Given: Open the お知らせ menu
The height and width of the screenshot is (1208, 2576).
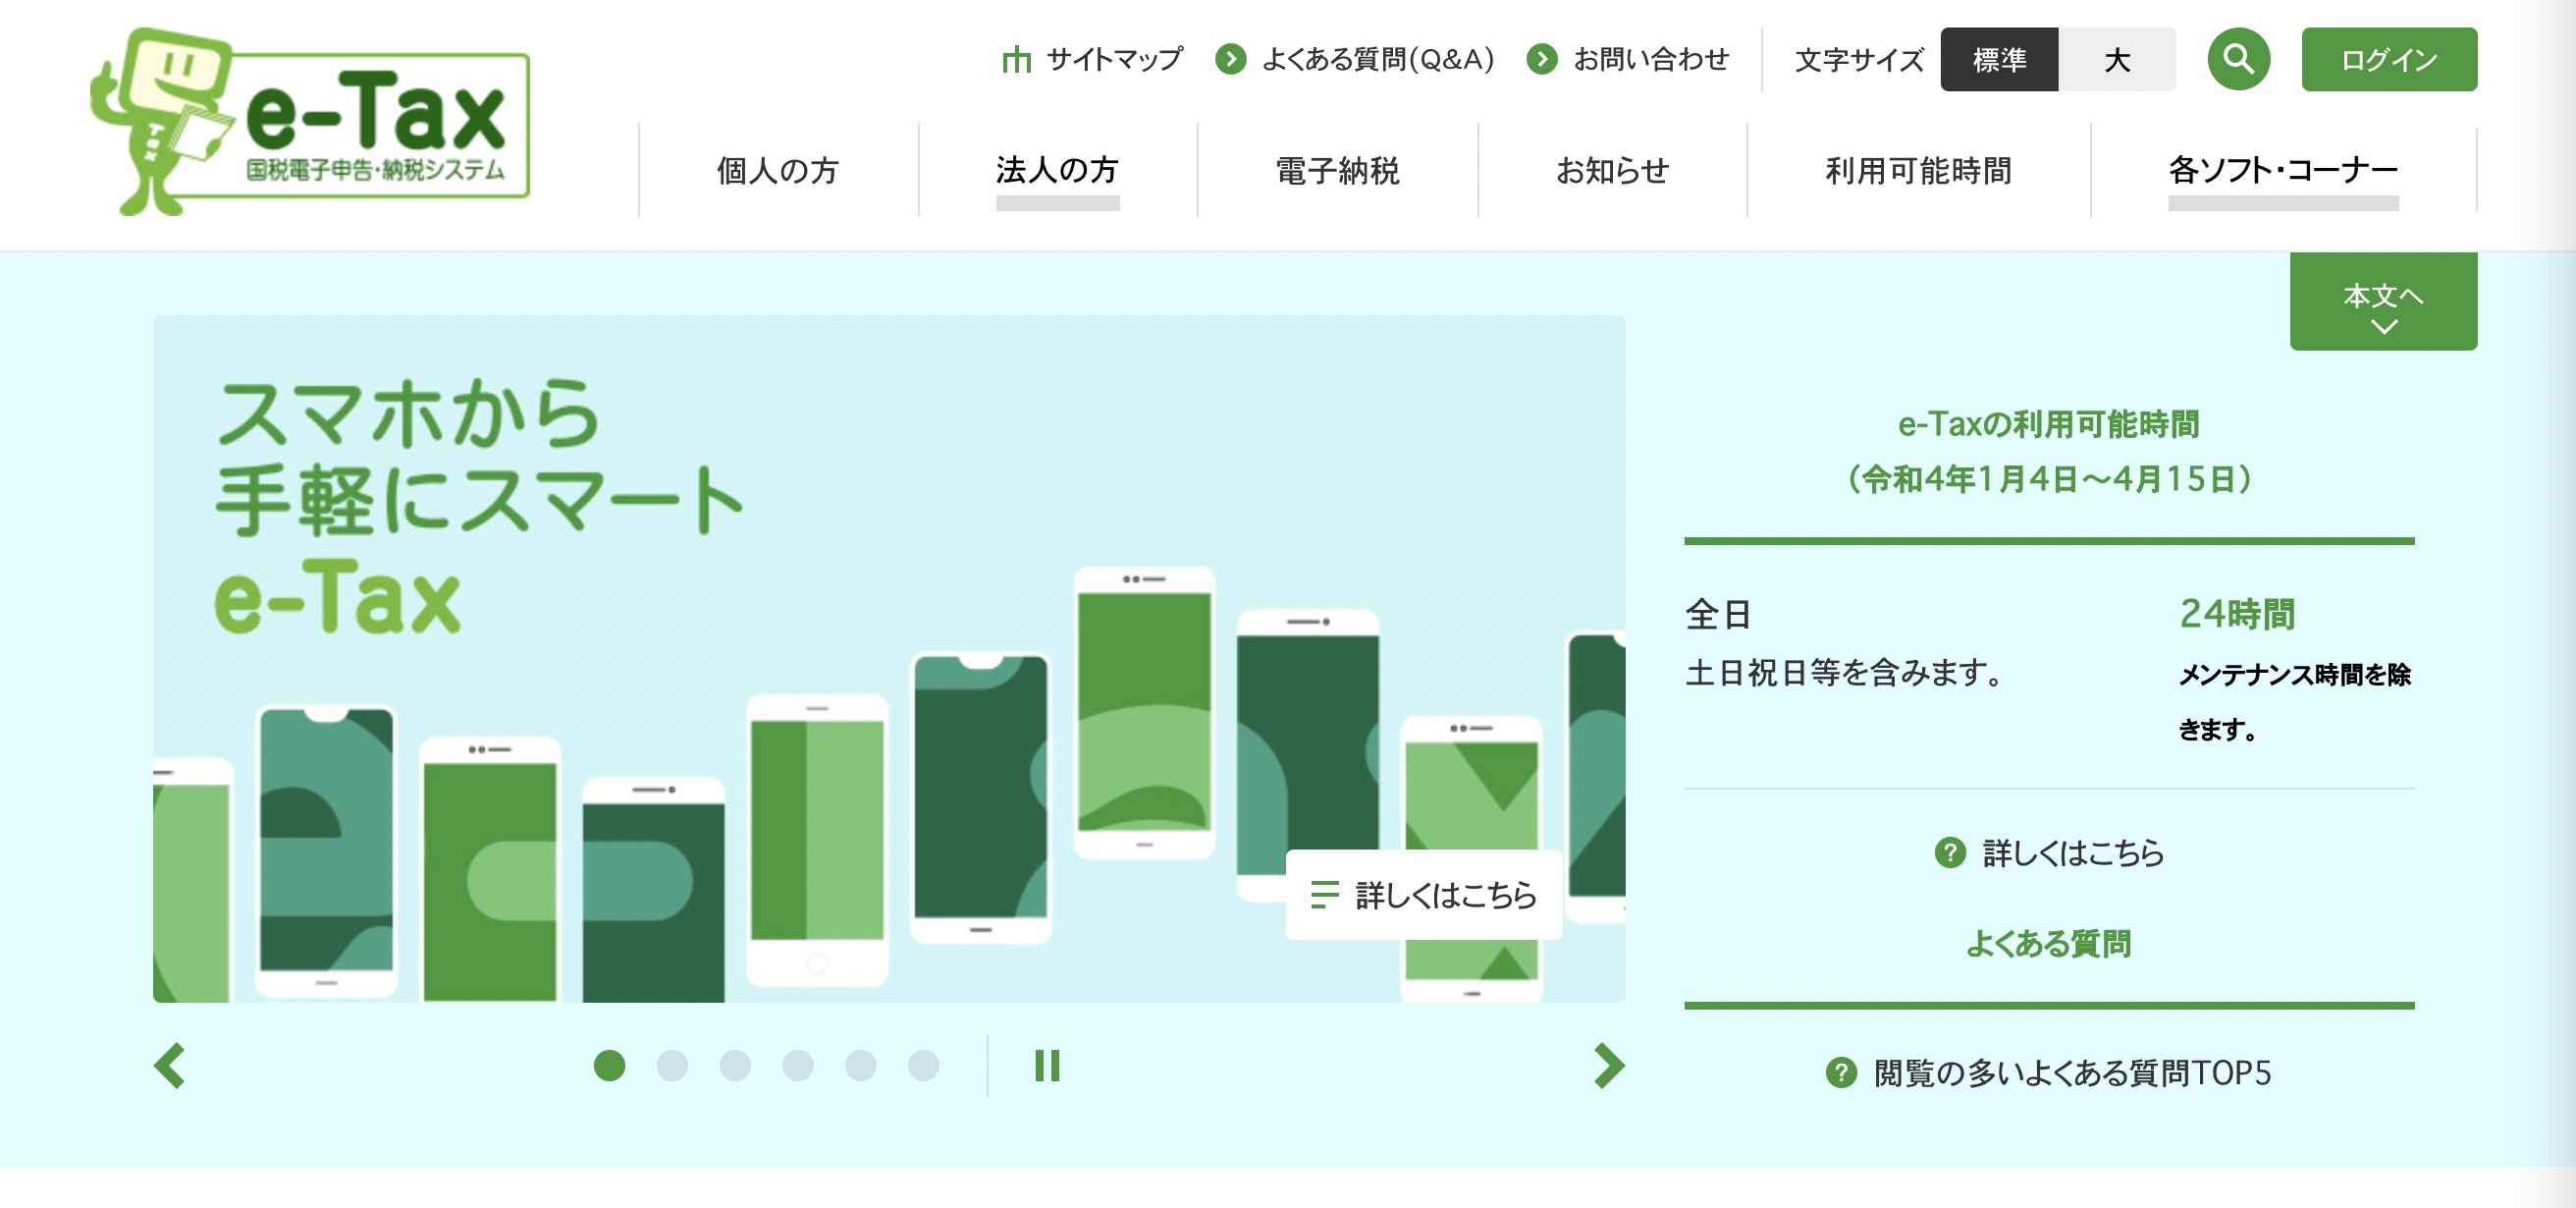Looking at the screenshot, I should pyautogui.click(x=1612, y=171).
